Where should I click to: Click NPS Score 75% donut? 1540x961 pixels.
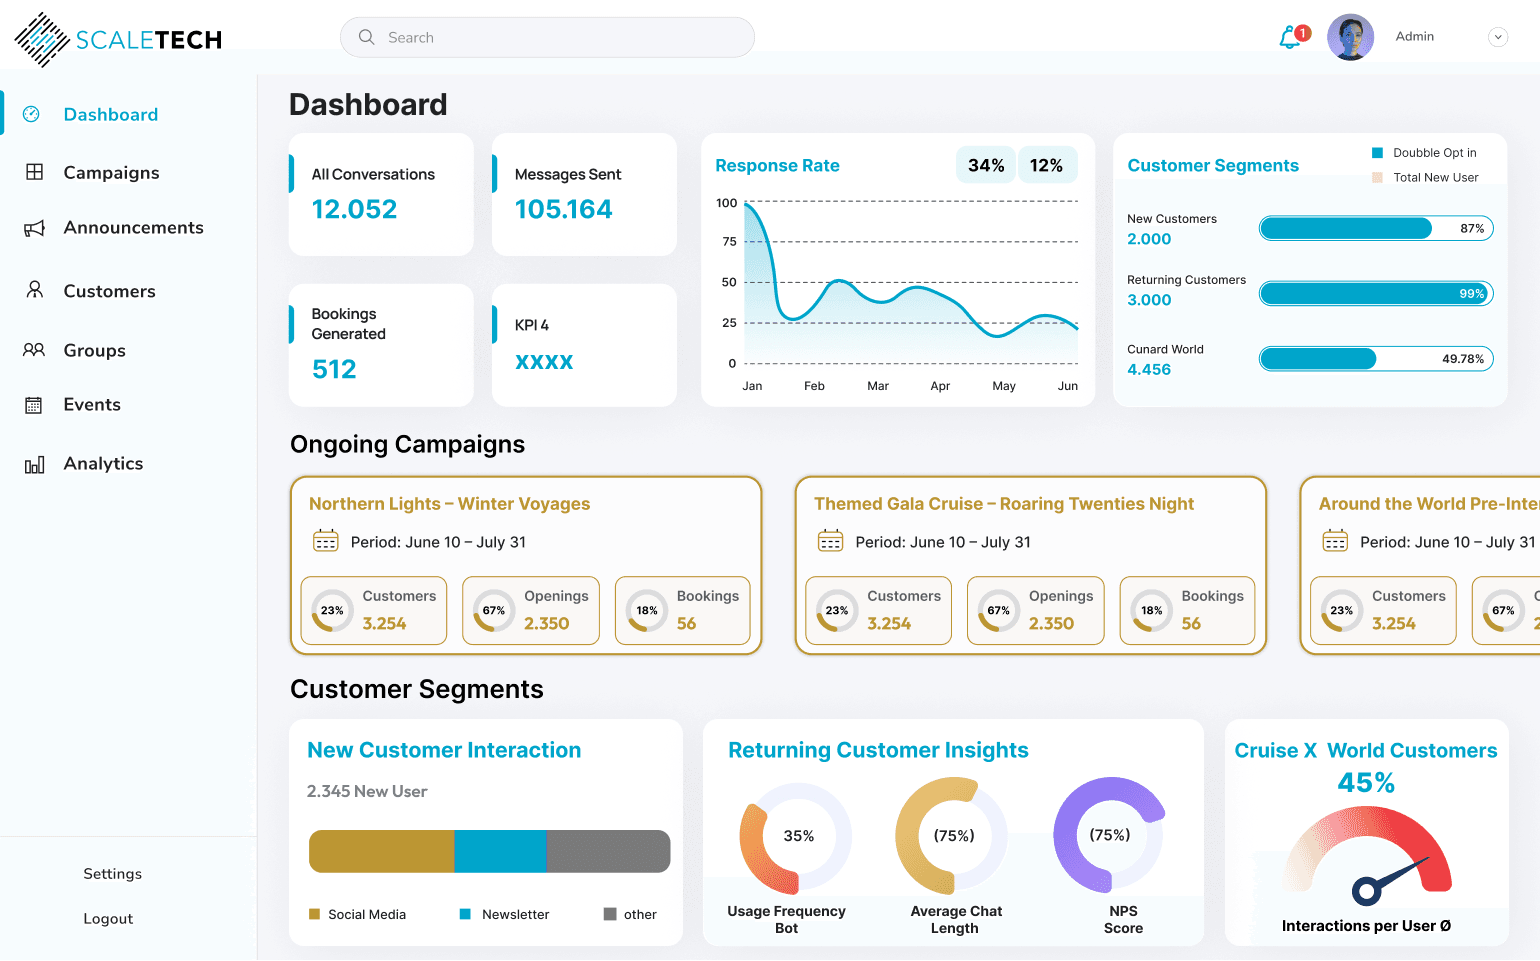(x=1109, y=835)
